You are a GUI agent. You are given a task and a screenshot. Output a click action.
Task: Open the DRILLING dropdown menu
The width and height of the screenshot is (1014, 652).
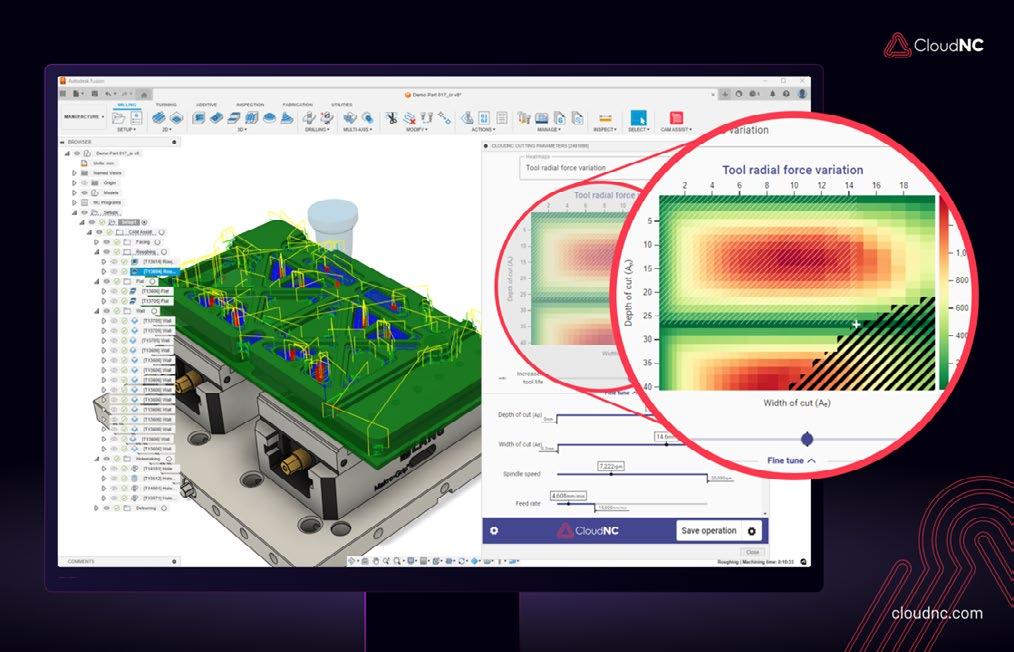317,129
